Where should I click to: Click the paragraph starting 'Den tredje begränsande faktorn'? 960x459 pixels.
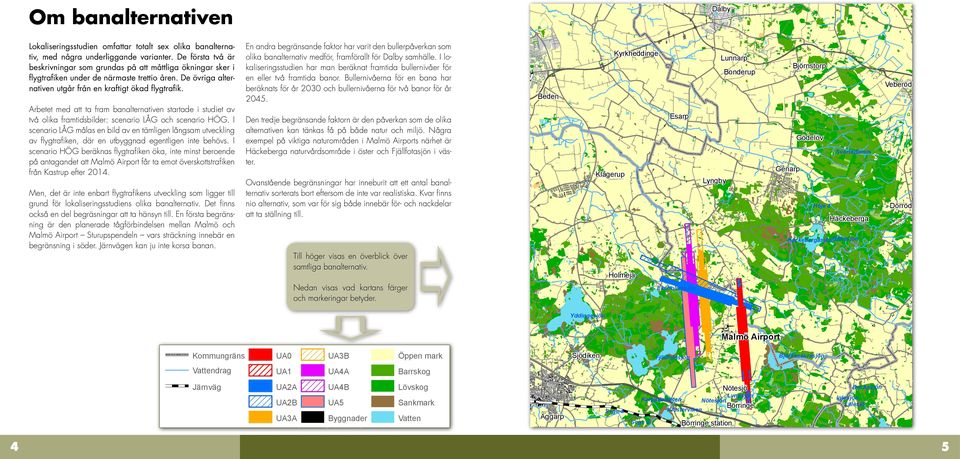(348, 141)
